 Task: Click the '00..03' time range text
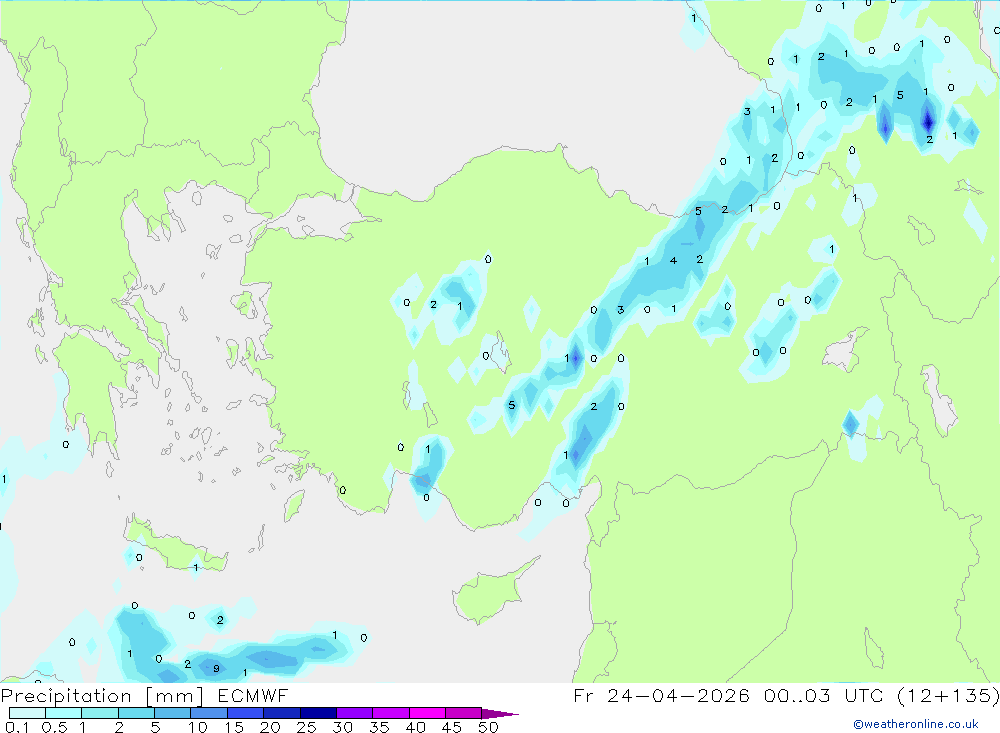coord(797,695)
